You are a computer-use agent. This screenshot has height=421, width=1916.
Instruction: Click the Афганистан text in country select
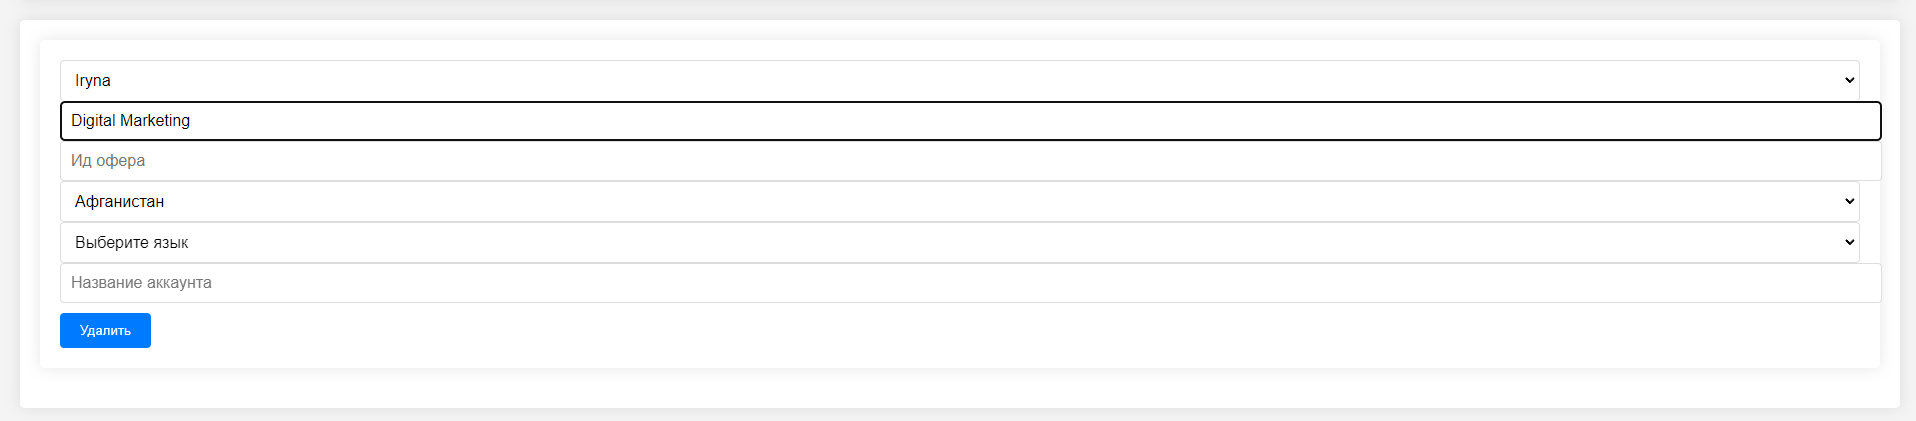pos(119,201)
